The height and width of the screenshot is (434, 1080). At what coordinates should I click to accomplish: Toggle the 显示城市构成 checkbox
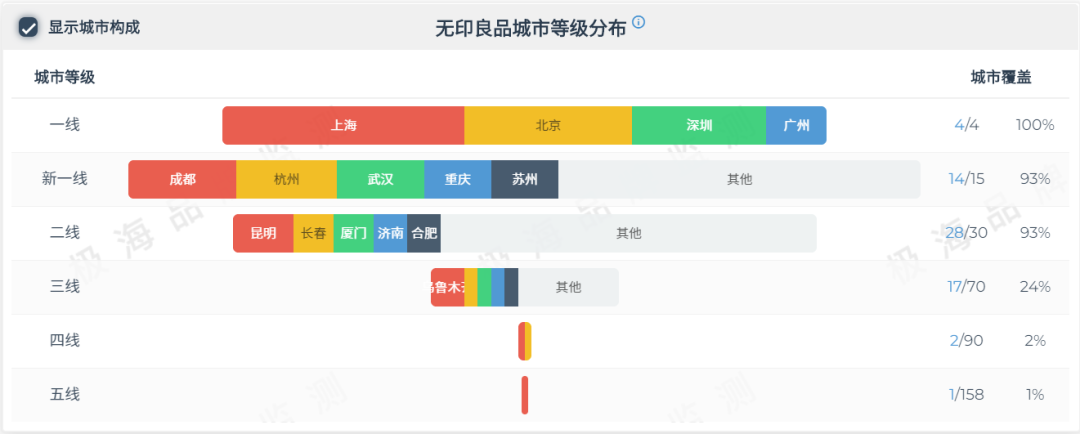[29, 27]
